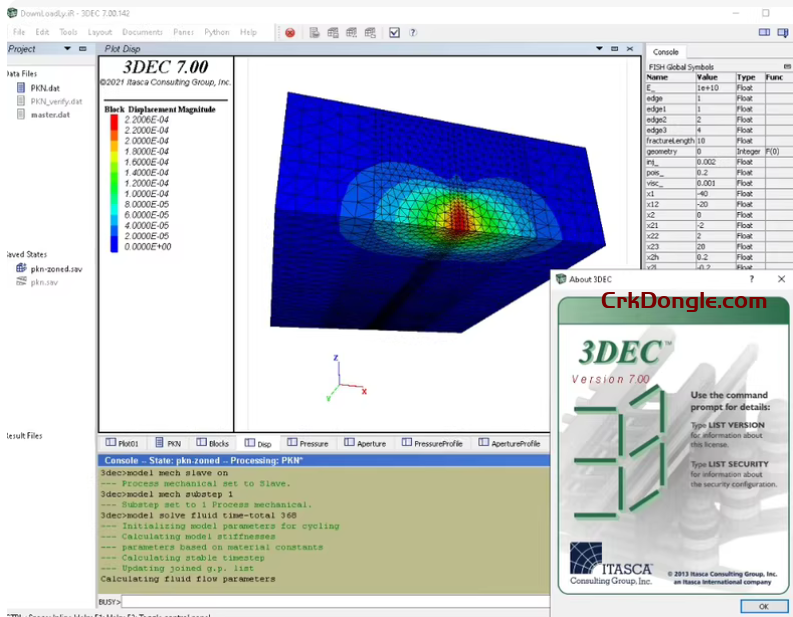Toggle the checkmark box icon in toolbar
Image resolution: width=793 pixels, height=617 pixels.
[x=395, y=32]
